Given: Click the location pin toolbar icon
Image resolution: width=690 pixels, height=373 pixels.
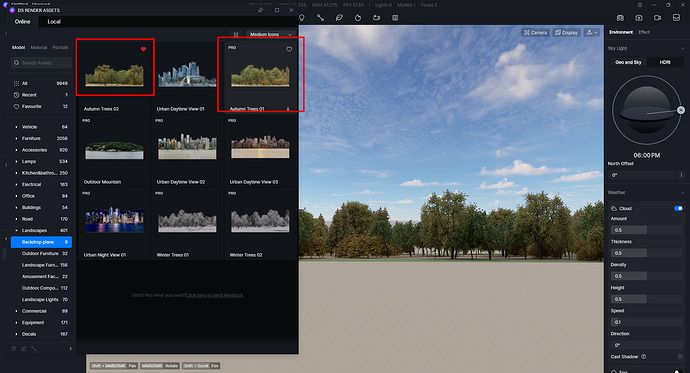Looking at the screenshot, I should tap(302, 18).
